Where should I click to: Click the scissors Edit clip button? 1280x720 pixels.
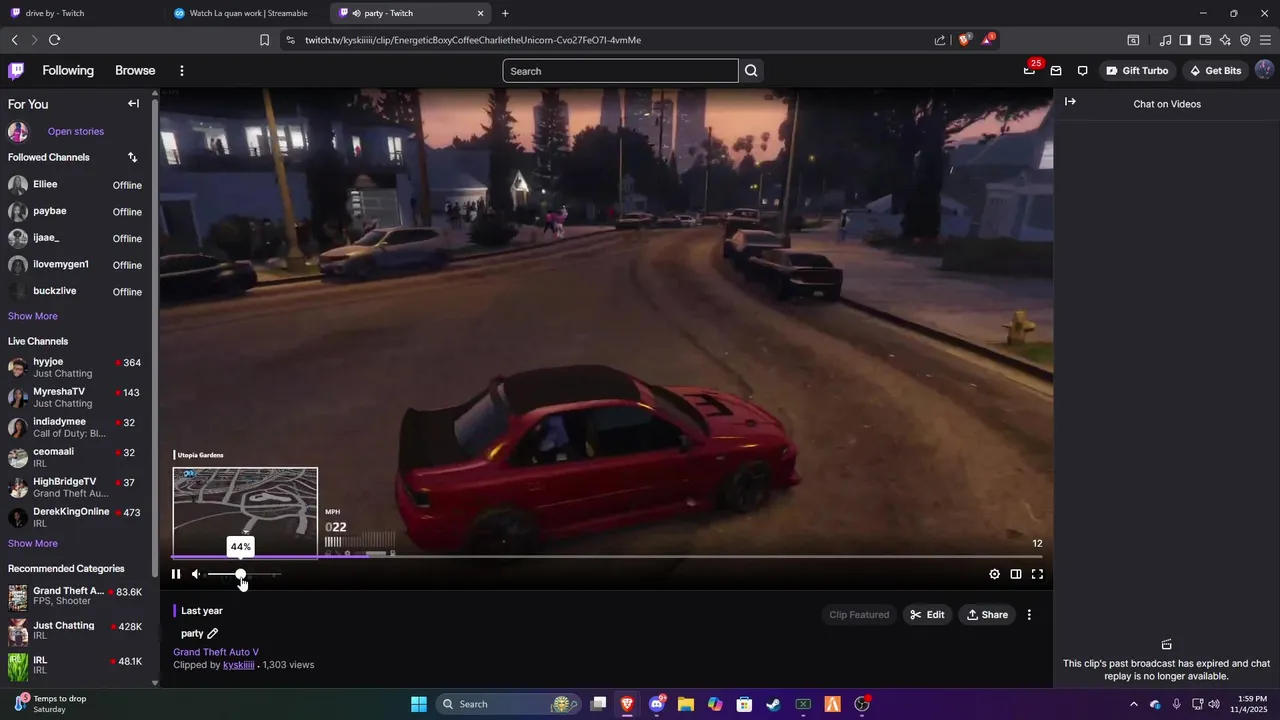[927, 615]
